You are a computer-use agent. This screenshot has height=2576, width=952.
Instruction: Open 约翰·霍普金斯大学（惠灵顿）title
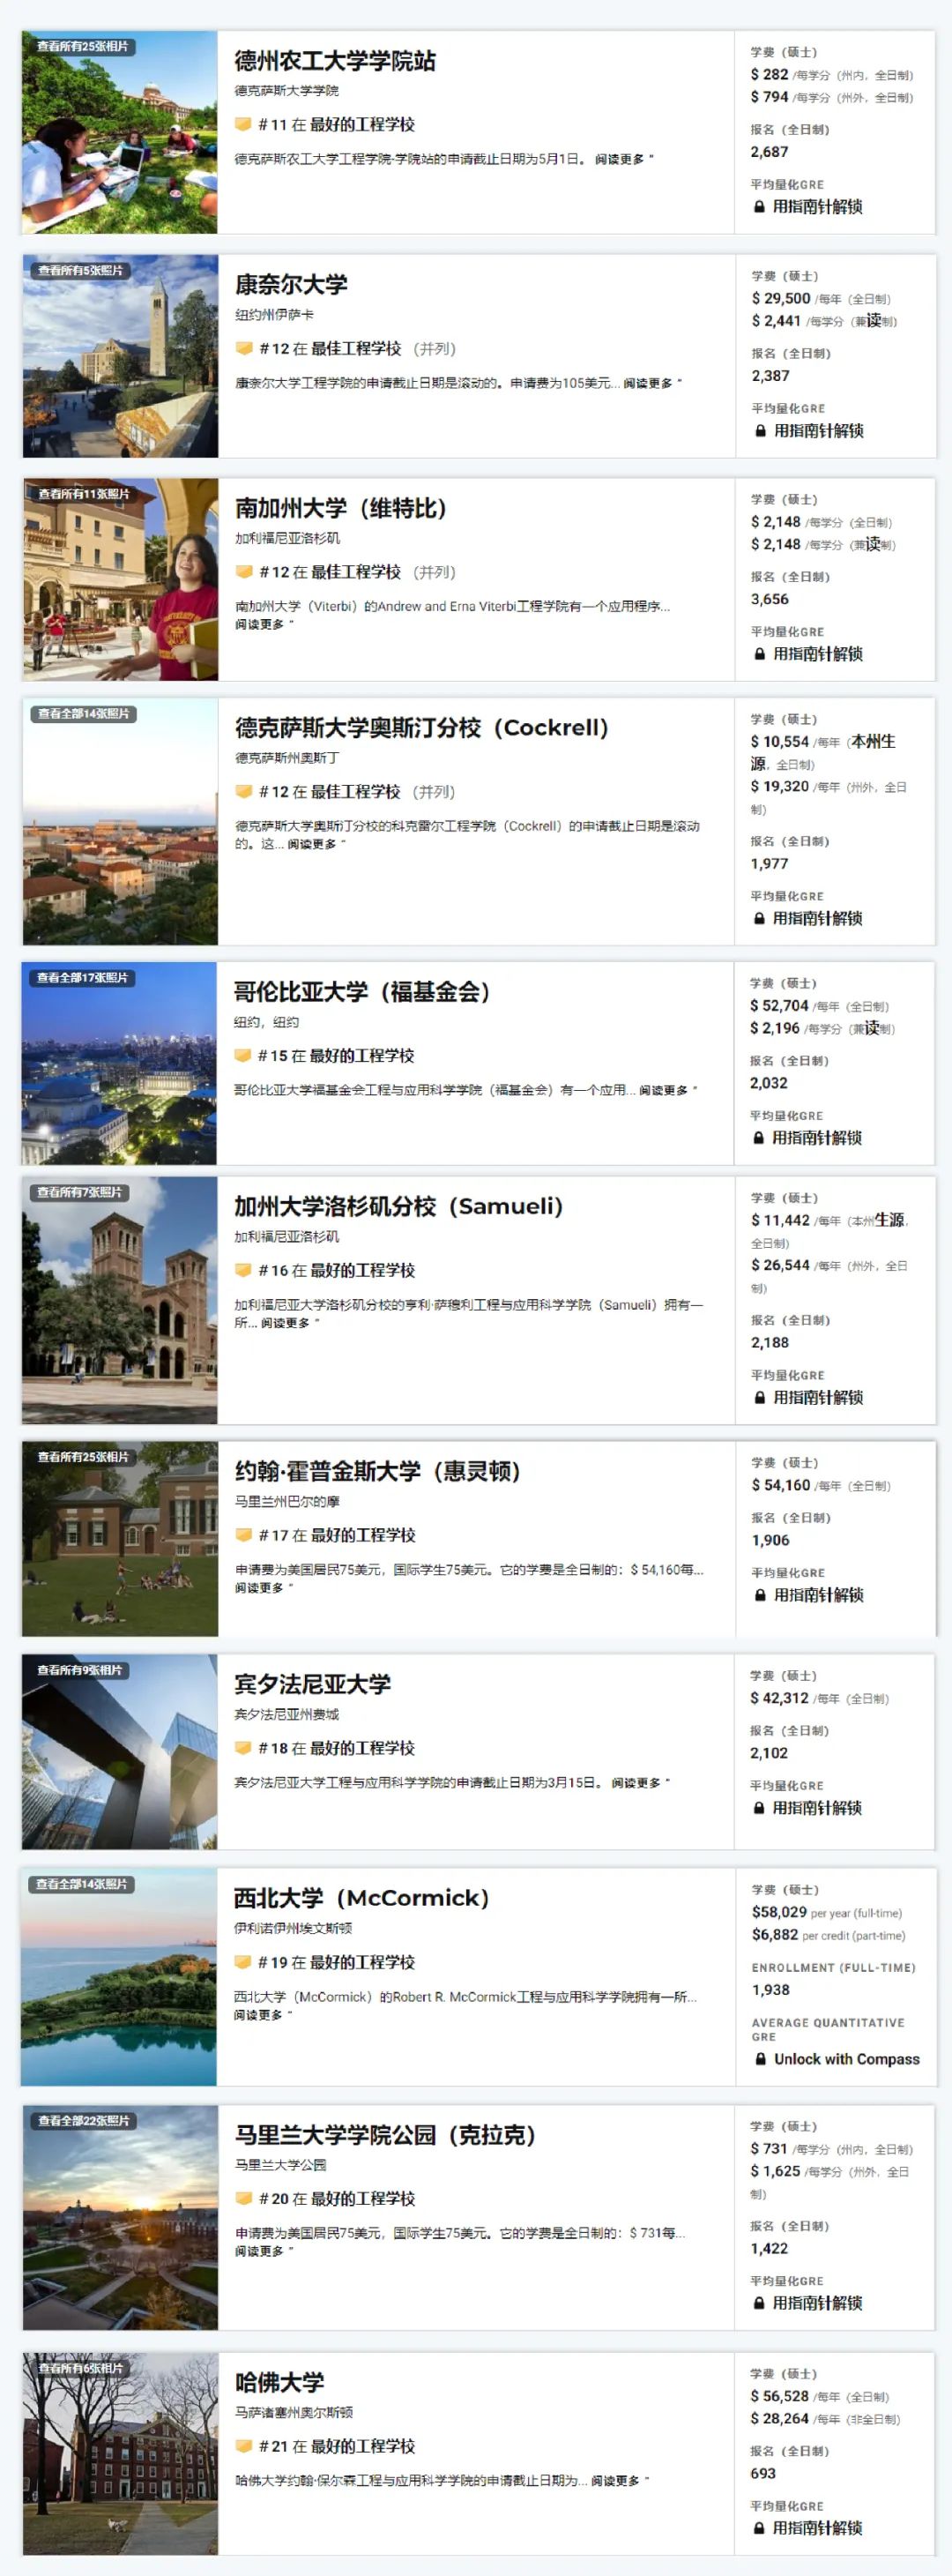click(378, 1472)
